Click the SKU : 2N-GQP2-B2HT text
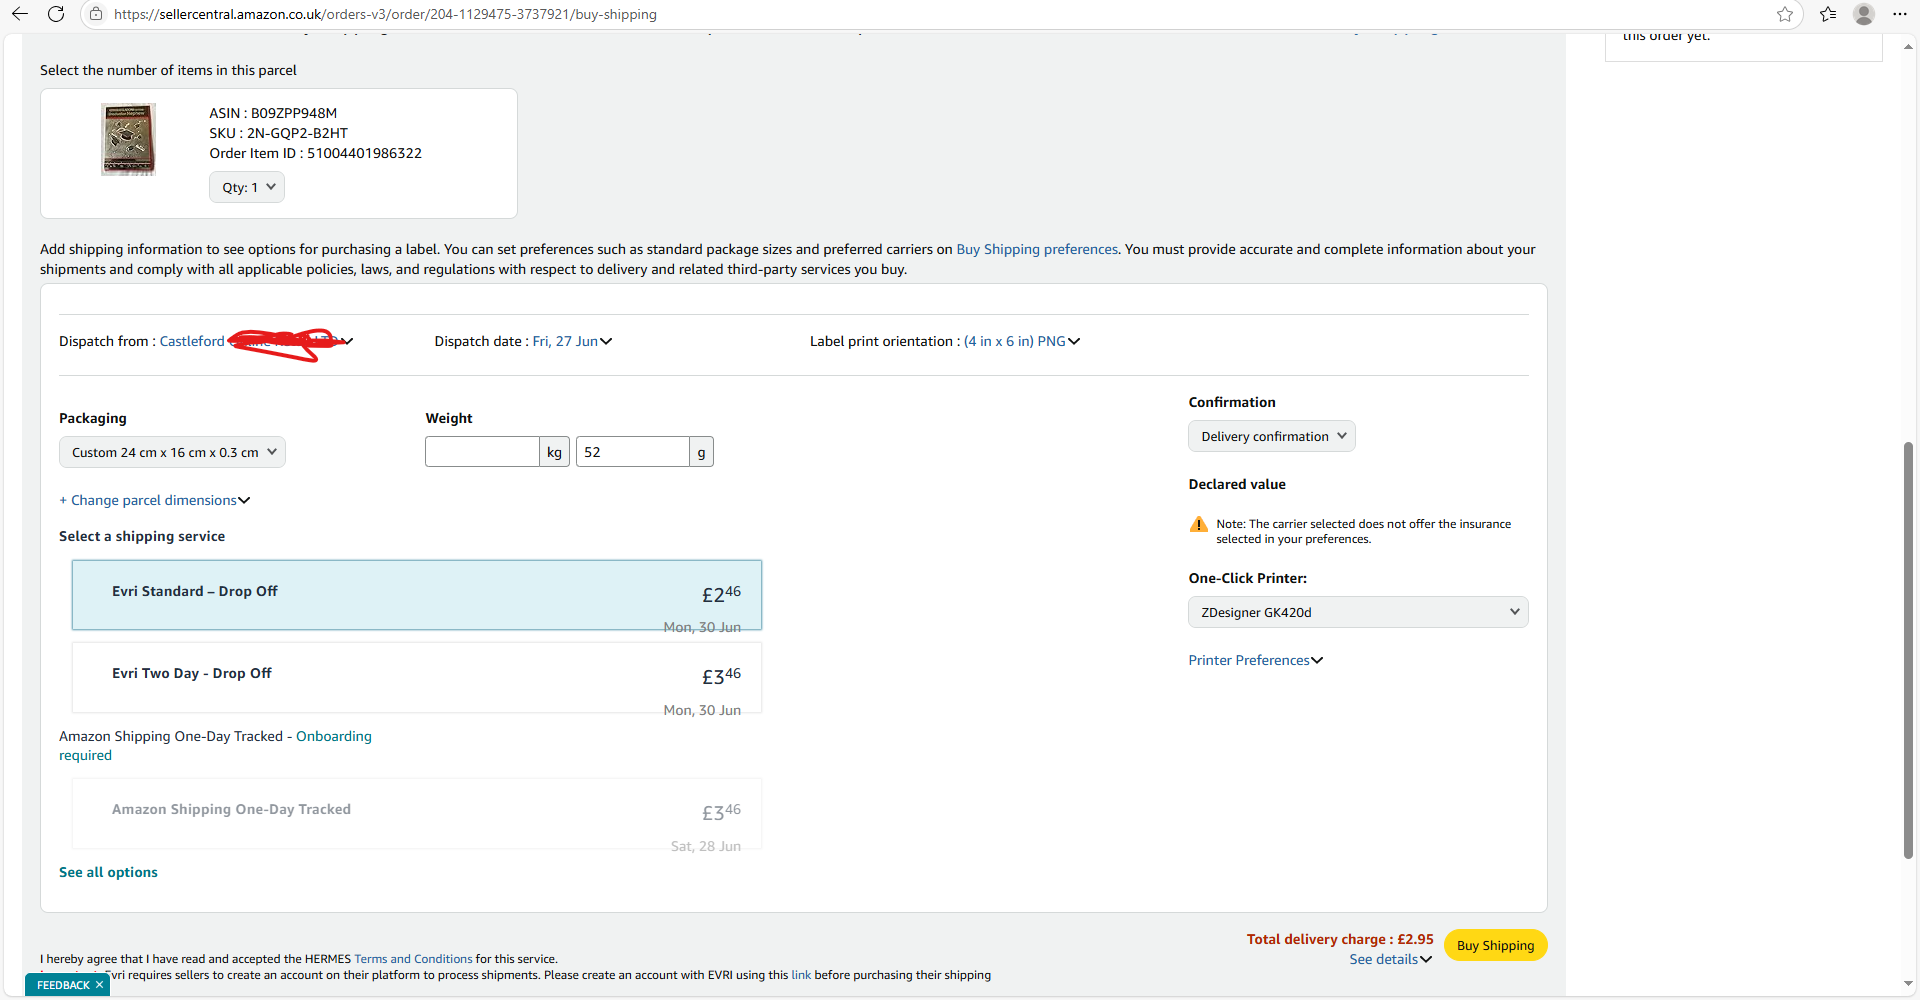This screenshot has height=1000, width=1920. [278, 133]
